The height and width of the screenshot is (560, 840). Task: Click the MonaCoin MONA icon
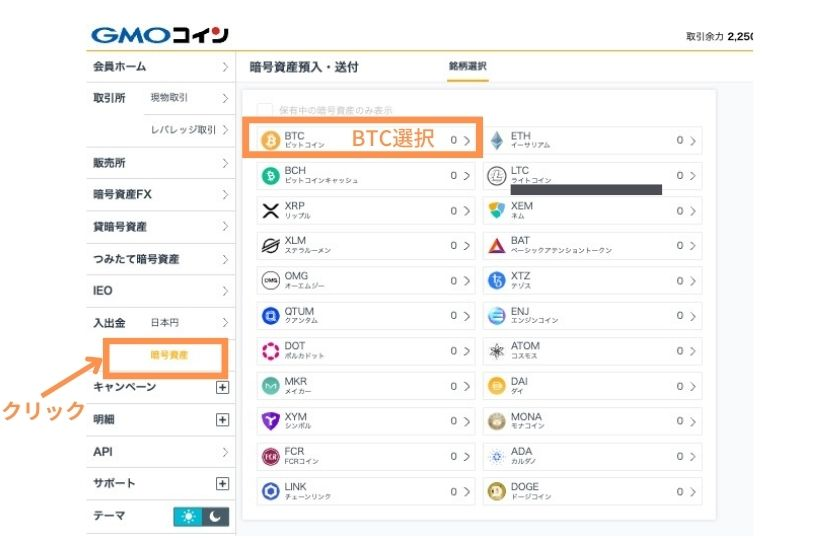[497, 421]
